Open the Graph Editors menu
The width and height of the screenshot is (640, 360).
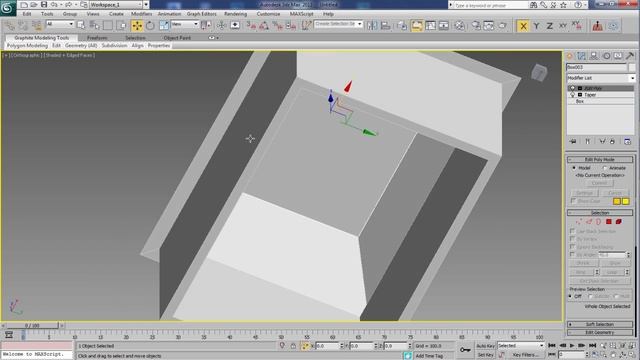202,14
